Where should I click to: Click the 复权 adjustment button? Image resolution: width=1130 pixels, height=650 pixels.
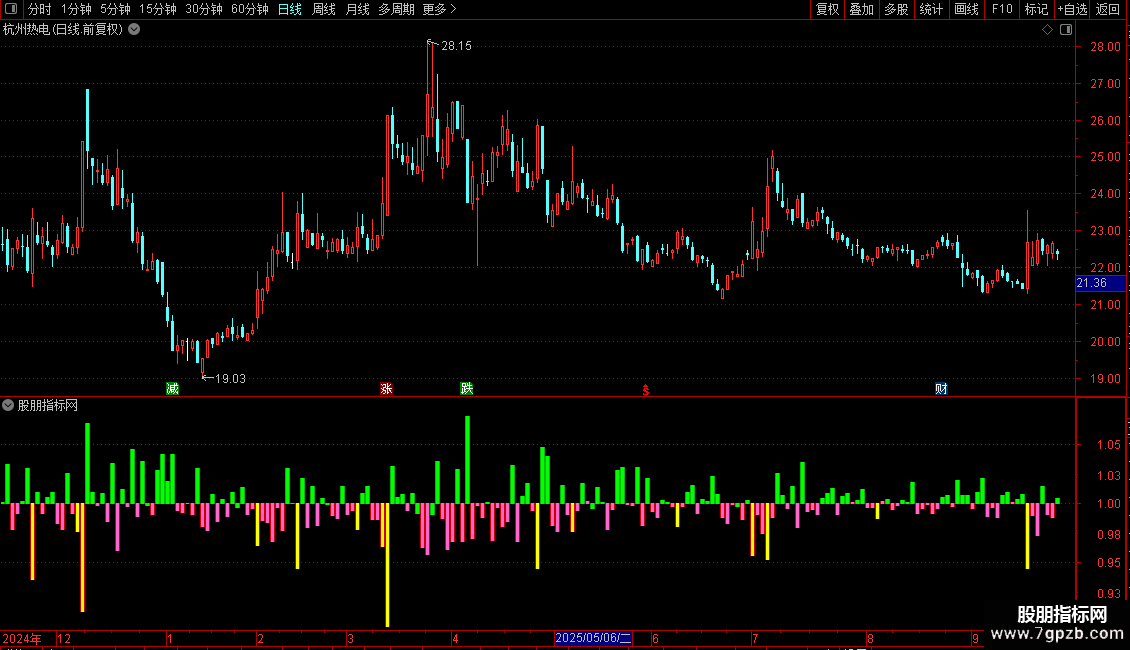tap(827, 9)
